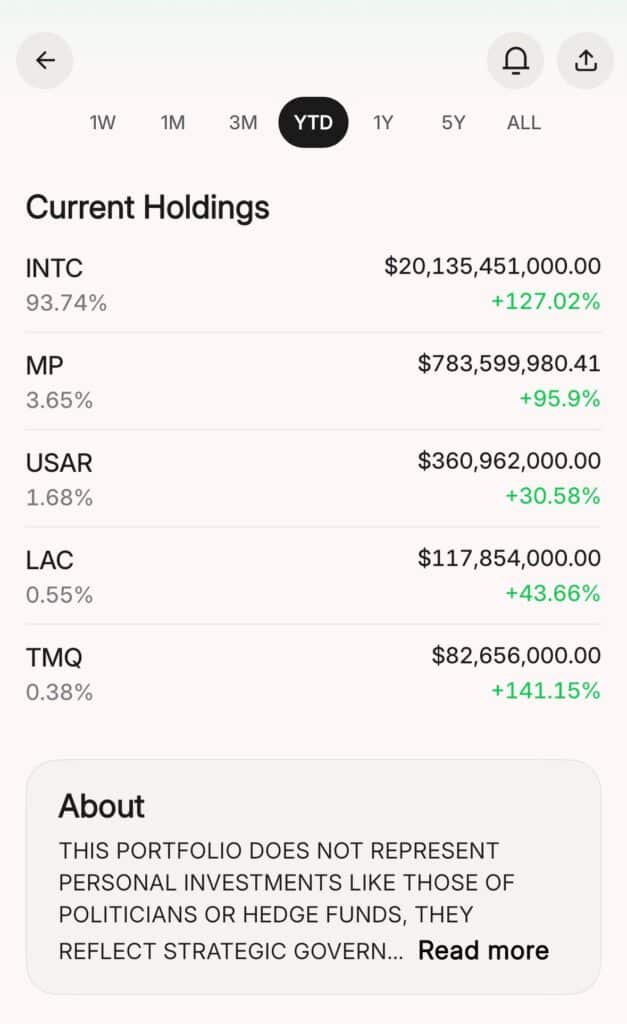Choose the 3M time range
This screenshot has height=1024, width=627.
click(x=243, y=123)
